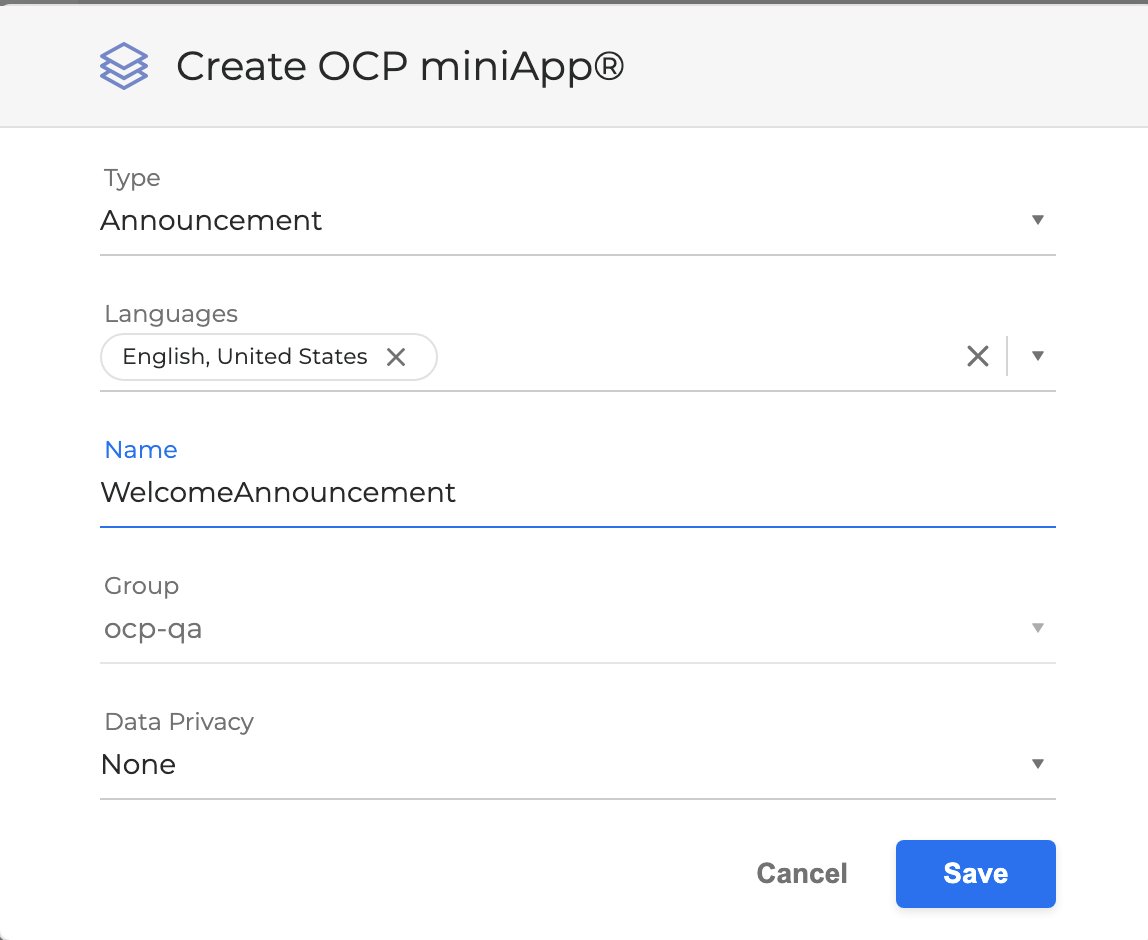Viewport: 1148px width, 940px height.
Task: Click the Data Privacy label
Action: click(x=179, y=722)
